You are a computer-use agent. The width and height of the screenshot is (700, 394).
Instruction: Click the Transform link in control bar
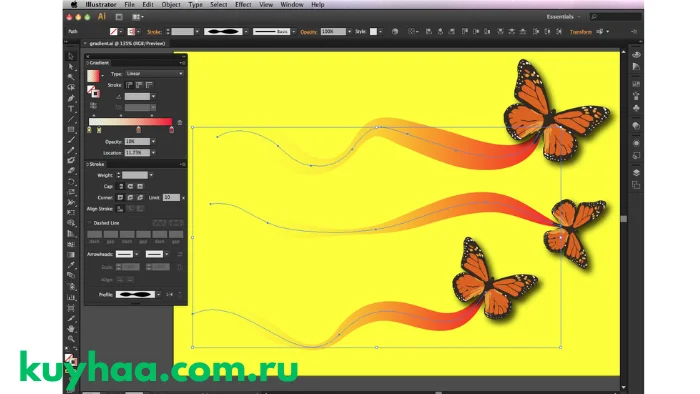pos(581,32)
